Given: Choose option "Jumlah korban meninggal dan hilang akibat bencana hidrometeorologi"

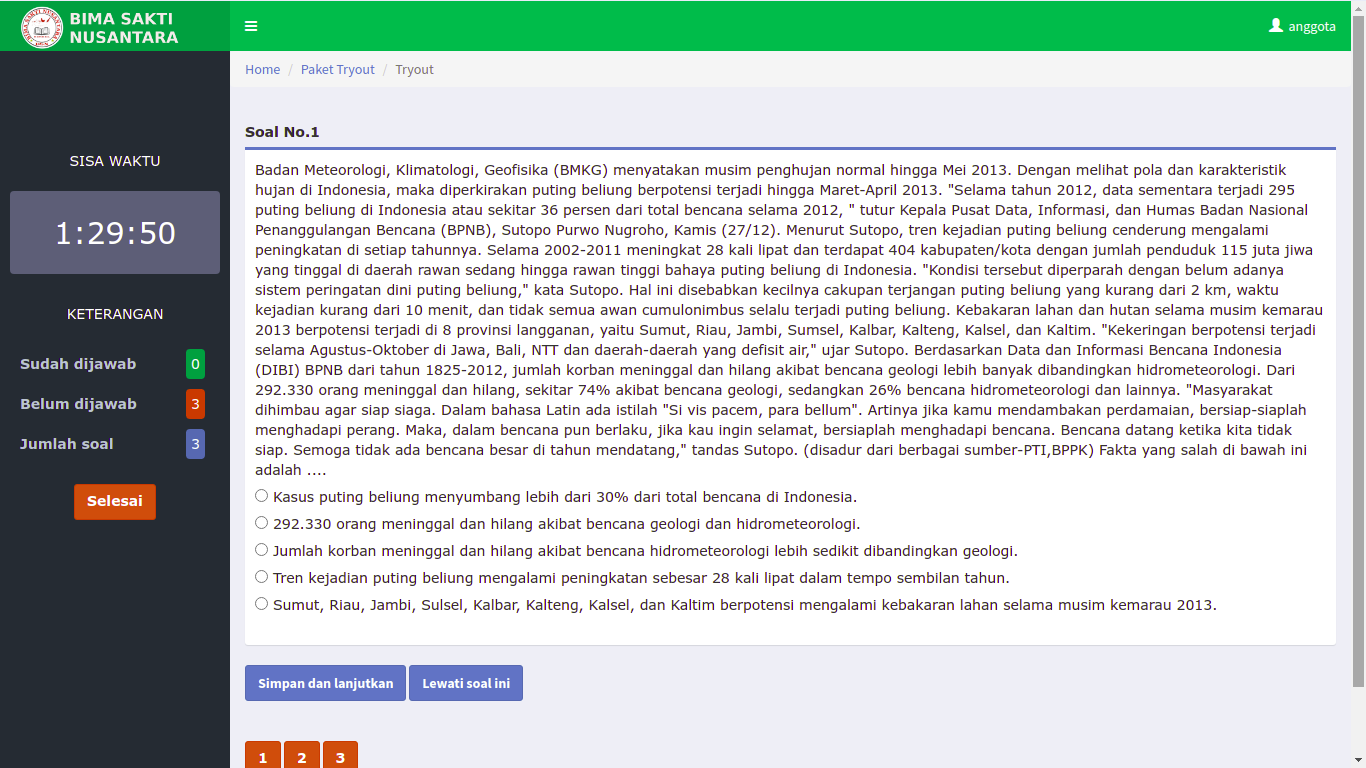Looking at the screenshot, I should [x=262, y=550].
